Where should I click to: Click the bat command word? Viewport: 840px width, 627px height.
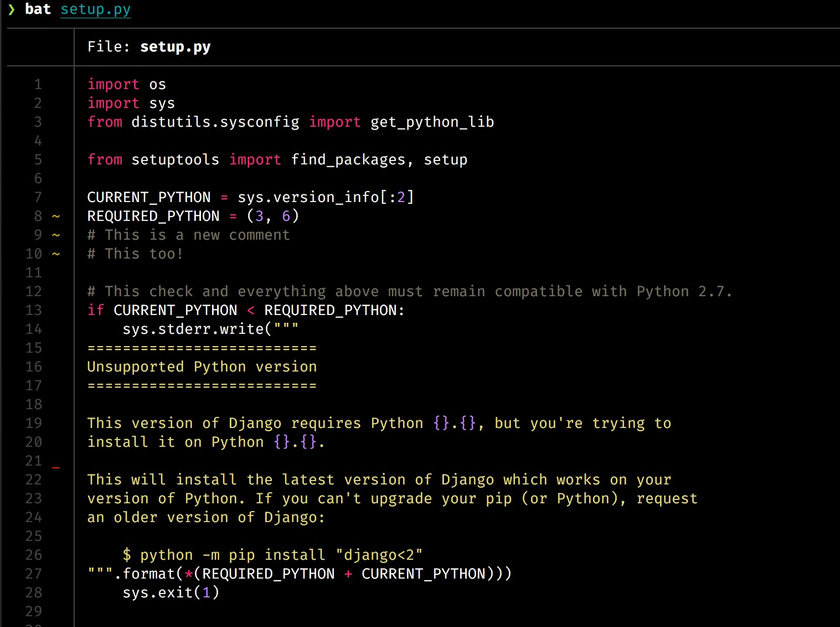tap(38, 10)
